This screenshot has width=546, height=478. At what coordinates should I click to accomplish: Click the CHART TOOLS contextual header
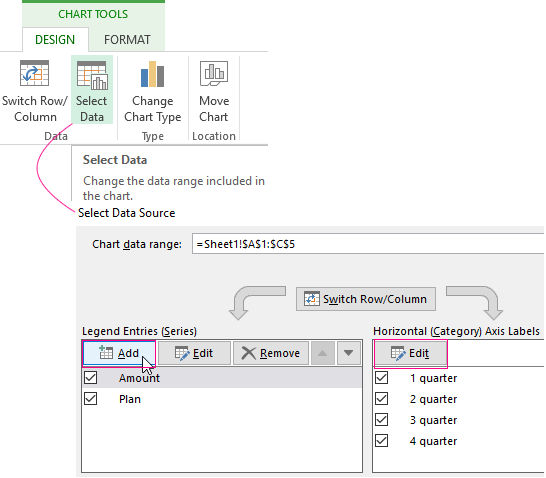[x=93, y=14]
